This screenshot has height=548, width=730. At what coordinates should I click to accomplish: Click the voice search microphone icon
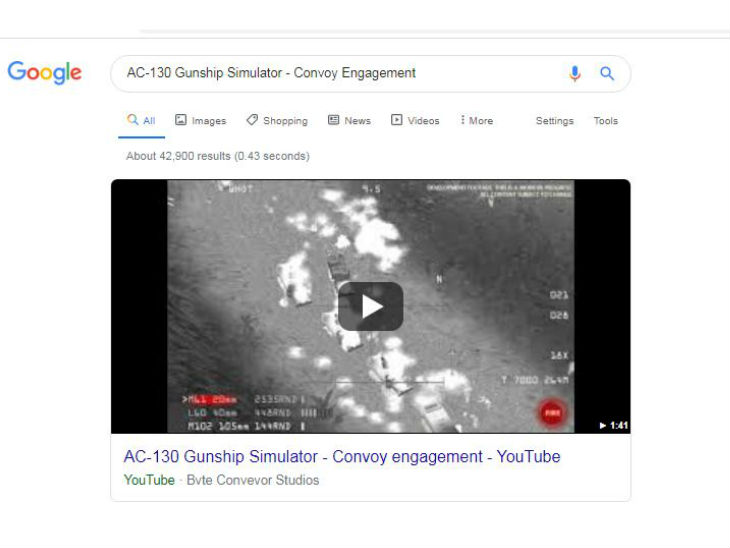[575, 74]
